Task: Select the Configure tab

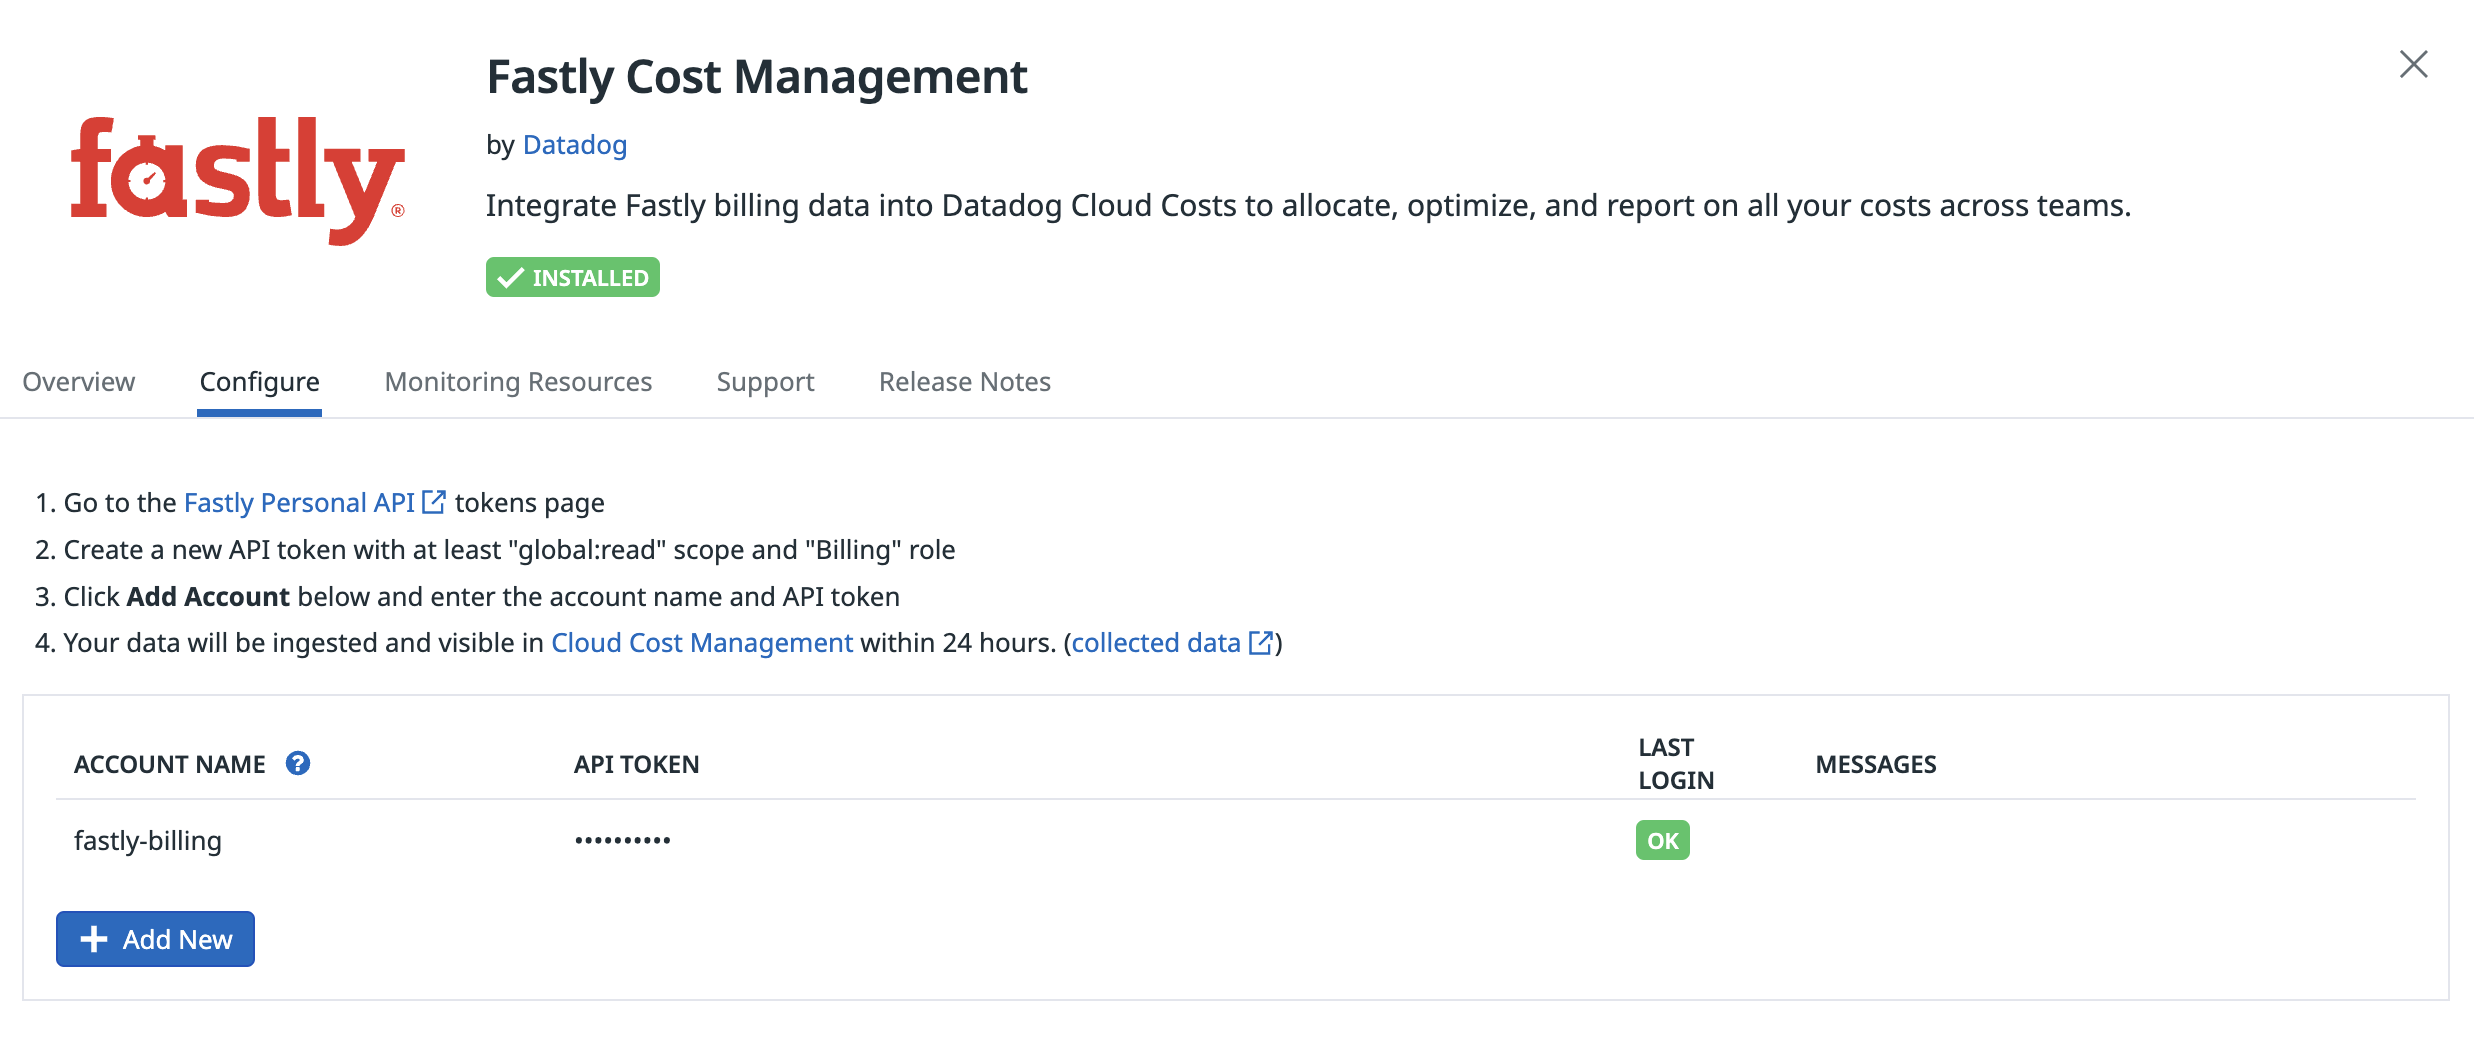Action: point(260,382)
